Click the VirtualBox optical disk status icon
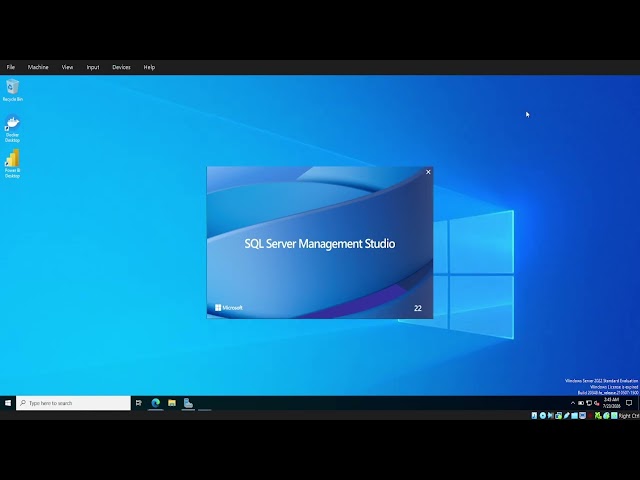The image size is (640, 480). [x=543, y=416]
